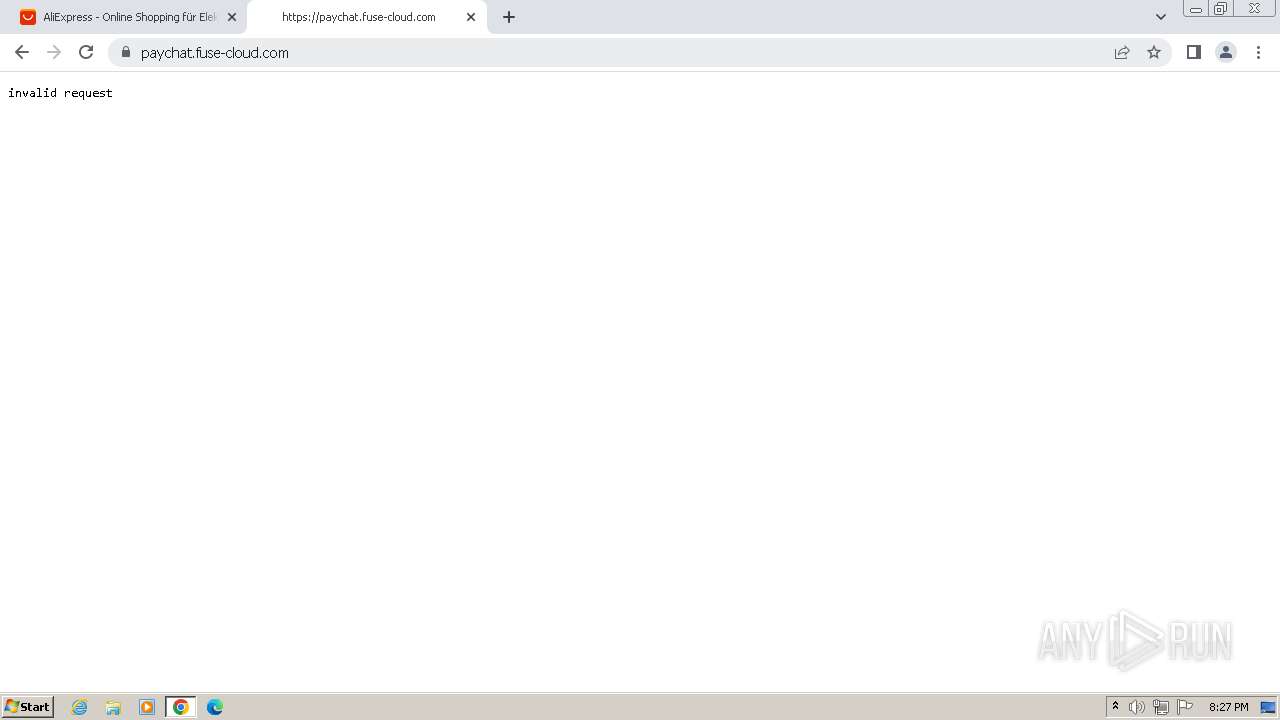1280x720 pixels.
Task: Restore down the Chrome window
Action: tap(1221, 9)
